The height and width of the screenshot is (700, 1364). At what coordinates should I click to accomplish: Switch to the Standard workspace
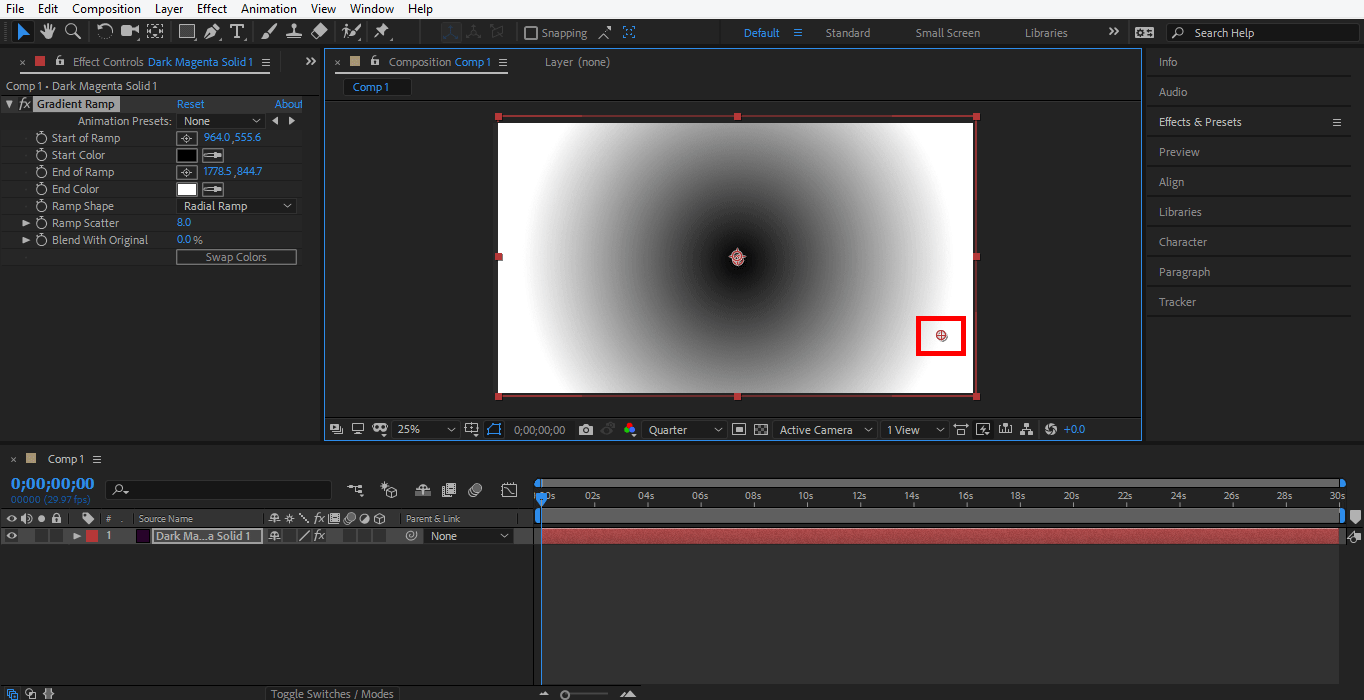point(847,33)
